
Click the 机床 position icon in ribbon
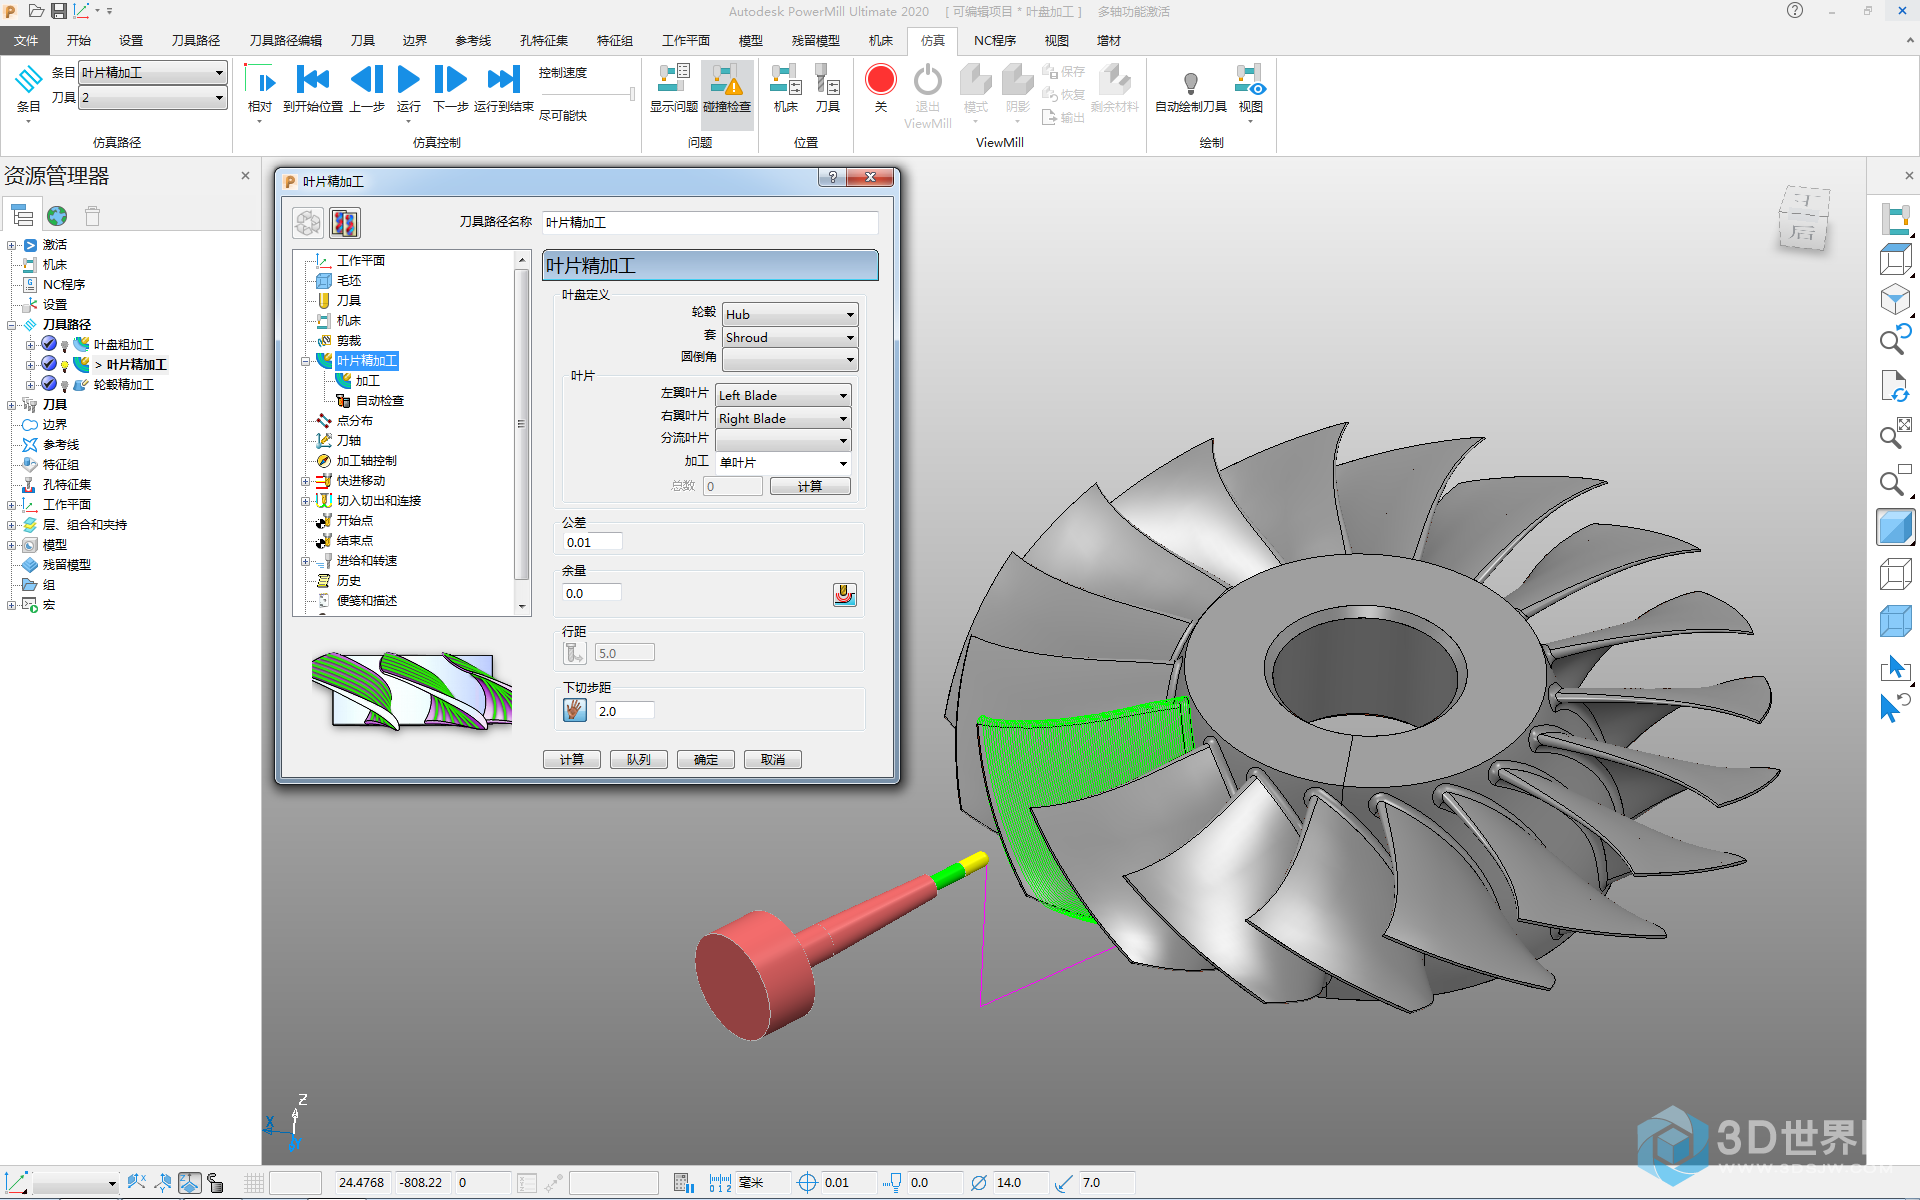[786, 80]
